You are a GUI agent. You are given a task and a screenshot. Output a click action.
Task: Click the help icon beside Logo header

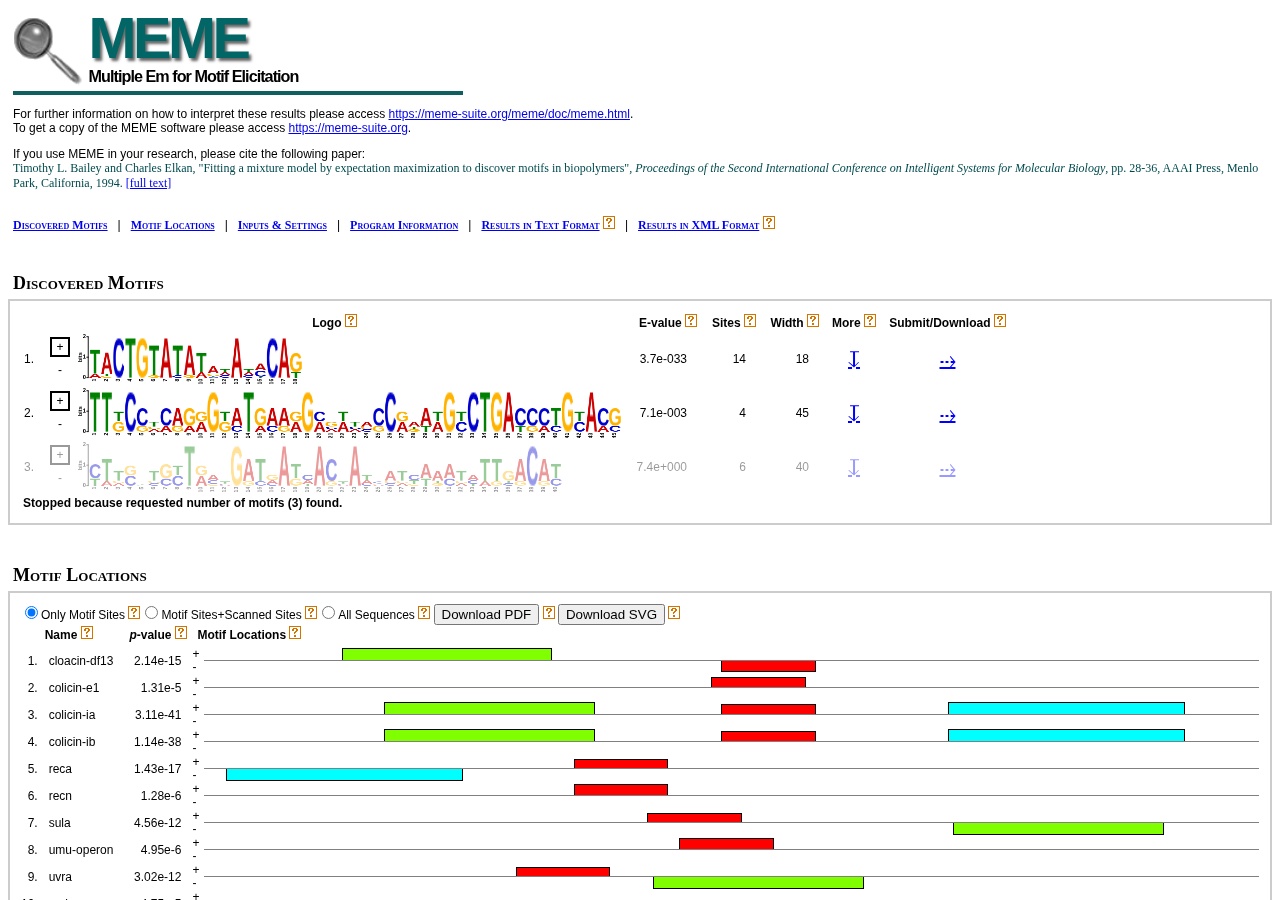[351, 321]
